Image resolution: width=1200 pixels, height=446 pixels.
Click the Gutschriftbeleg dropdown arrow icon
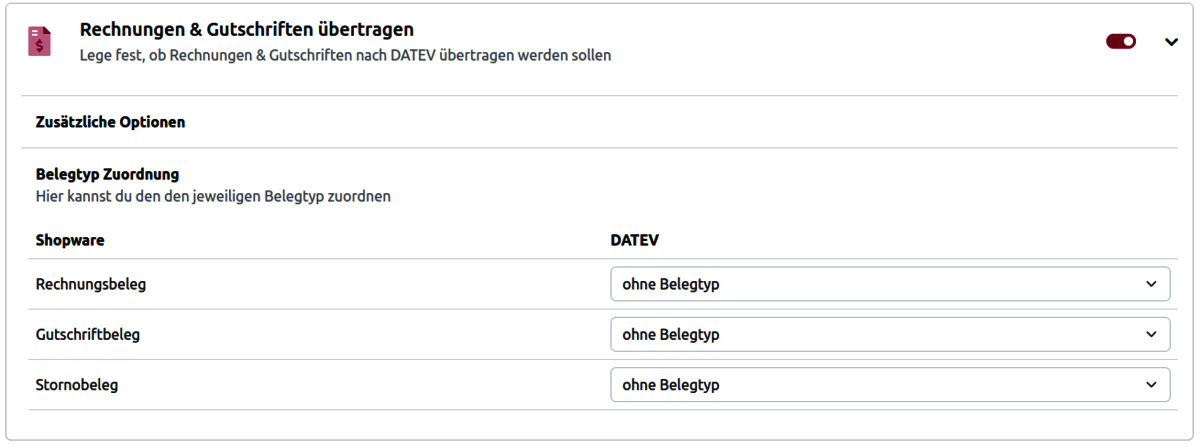pos(1150,334)
